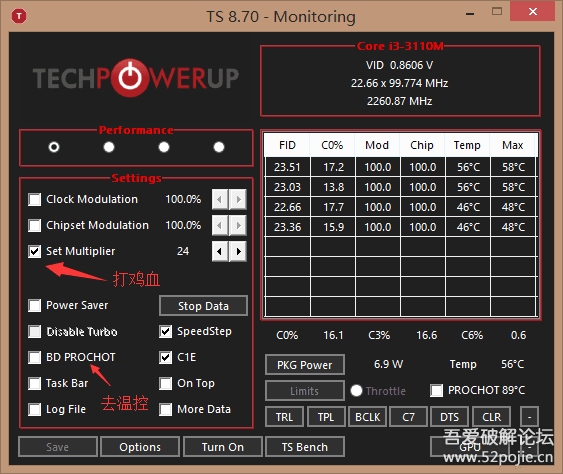This screenshot has height=474, width=563.
Task: Click the Stop Data button
Action: click(x=203, y=306)
